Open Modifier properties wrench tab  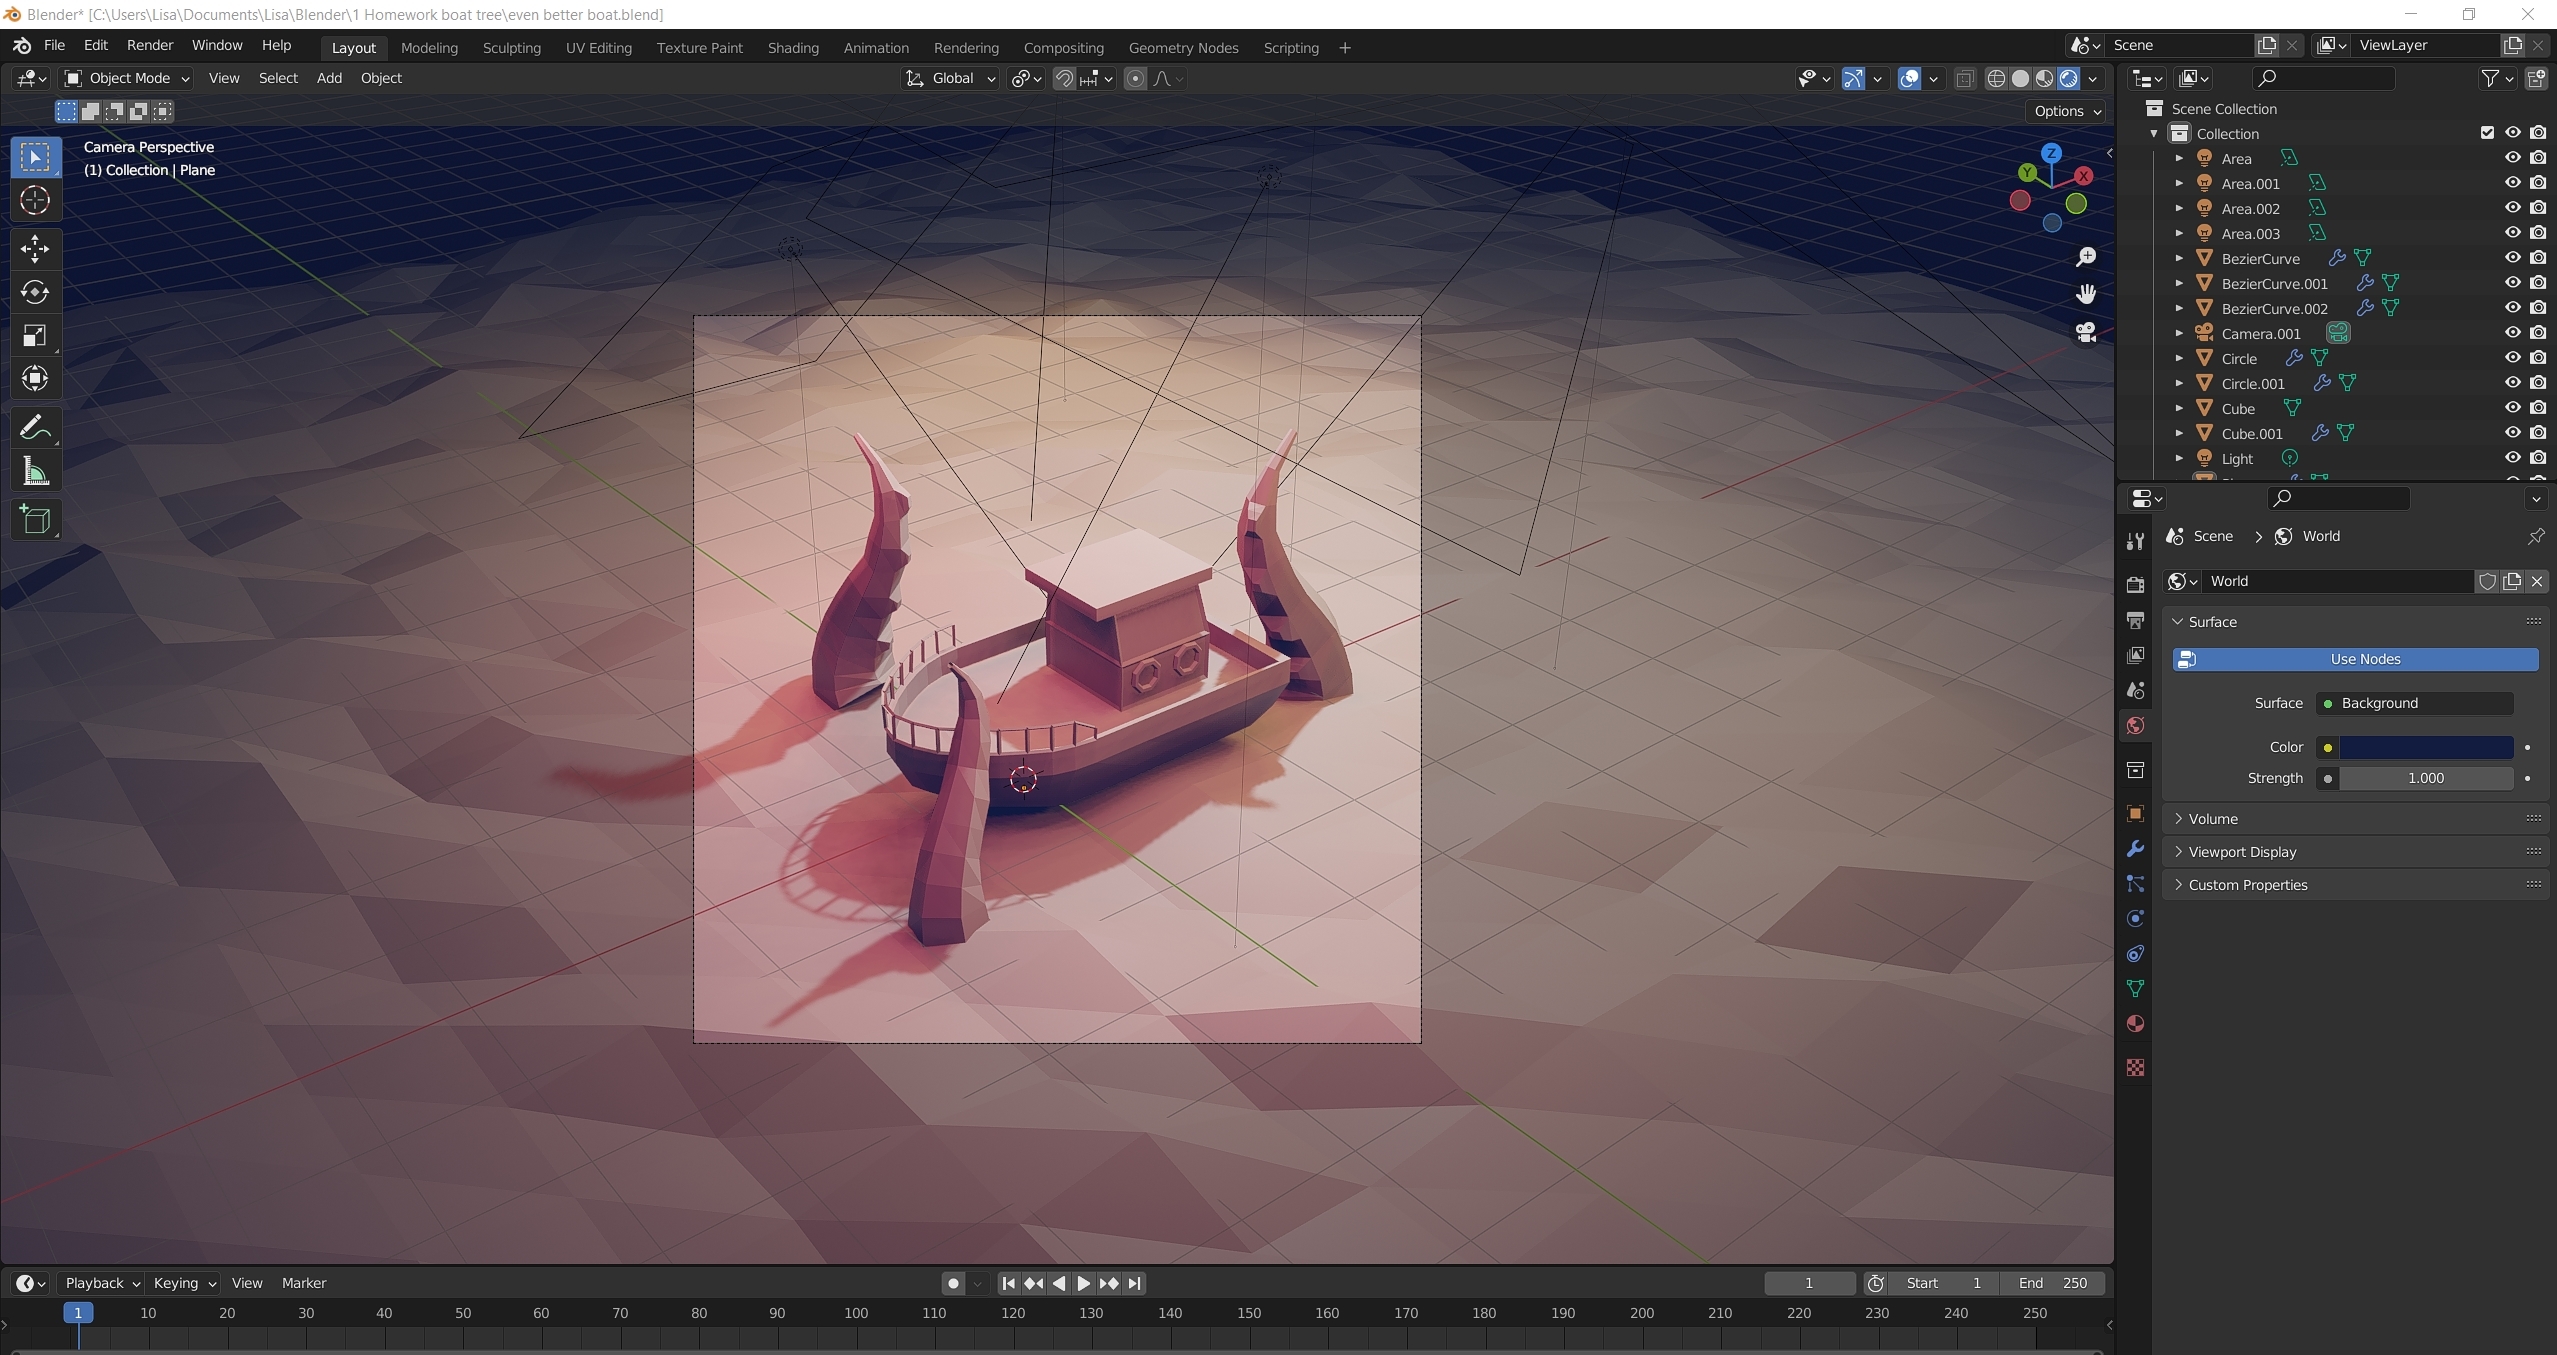click(2135, 849)
